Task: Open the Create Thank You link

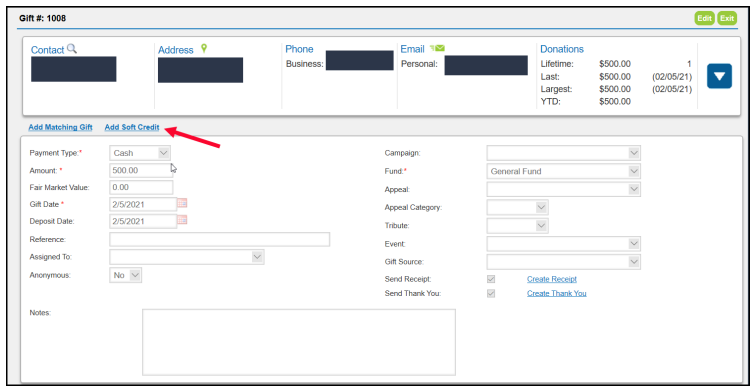Action: coord(557,293)
